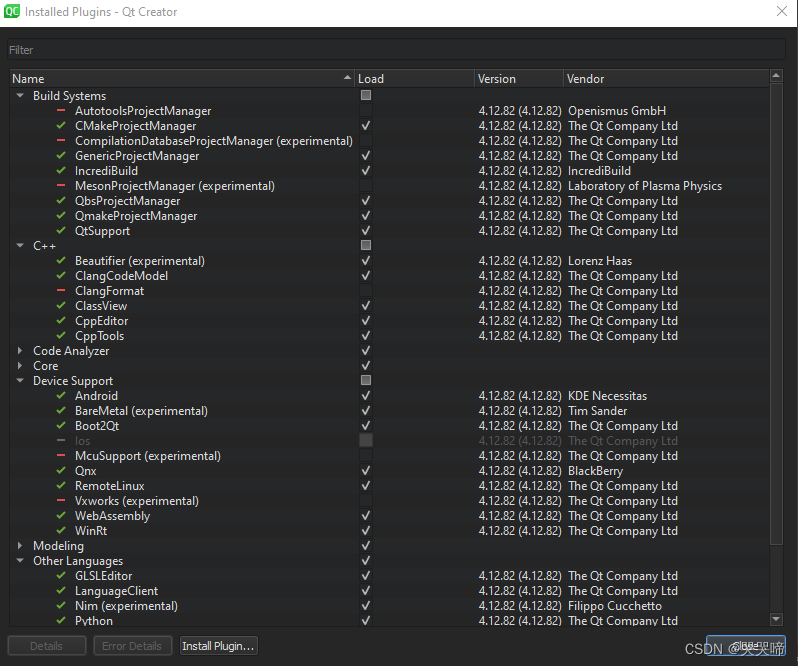The image size is (801, 666).
Task: Toggle the Build Systems group load checkbox
Action: click(x=366, y=95)
